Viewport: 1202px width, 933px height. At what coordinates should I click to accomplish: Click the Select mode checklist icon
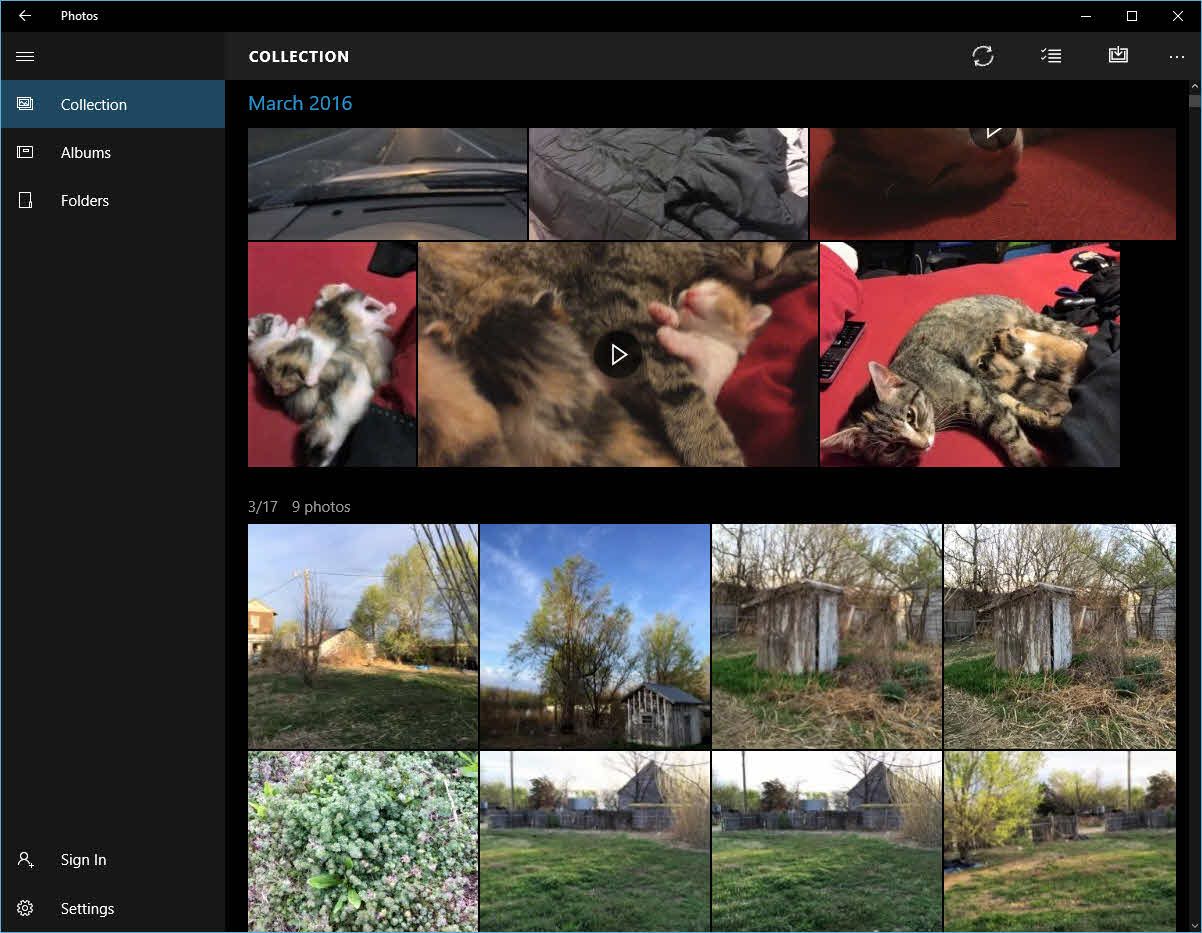point(1050,56)
